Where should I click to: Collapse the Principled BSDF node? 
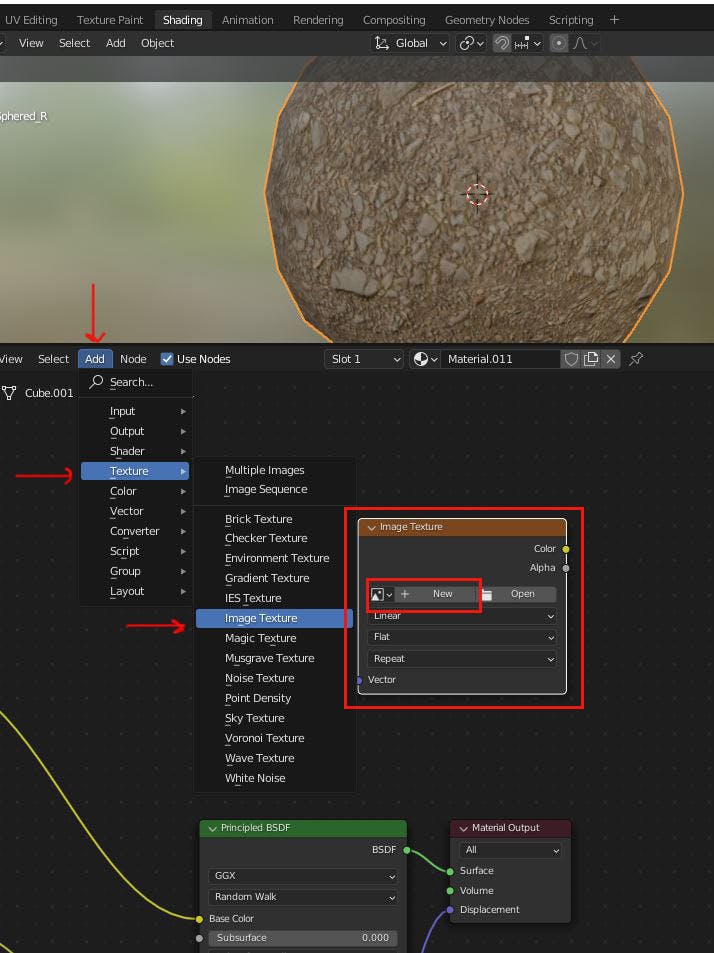211,828
